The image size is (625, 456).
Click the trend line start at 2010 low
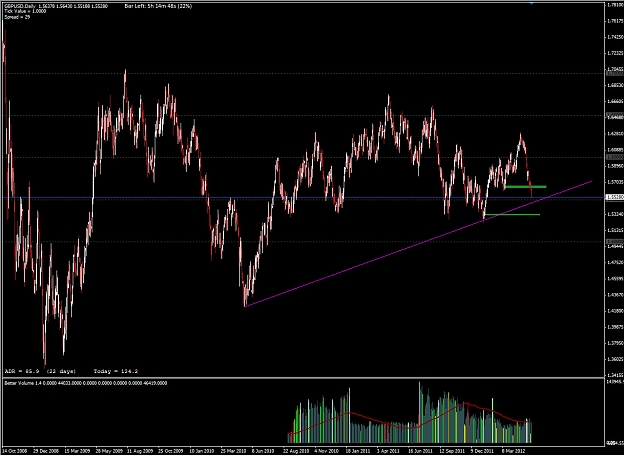pos(245,306)
